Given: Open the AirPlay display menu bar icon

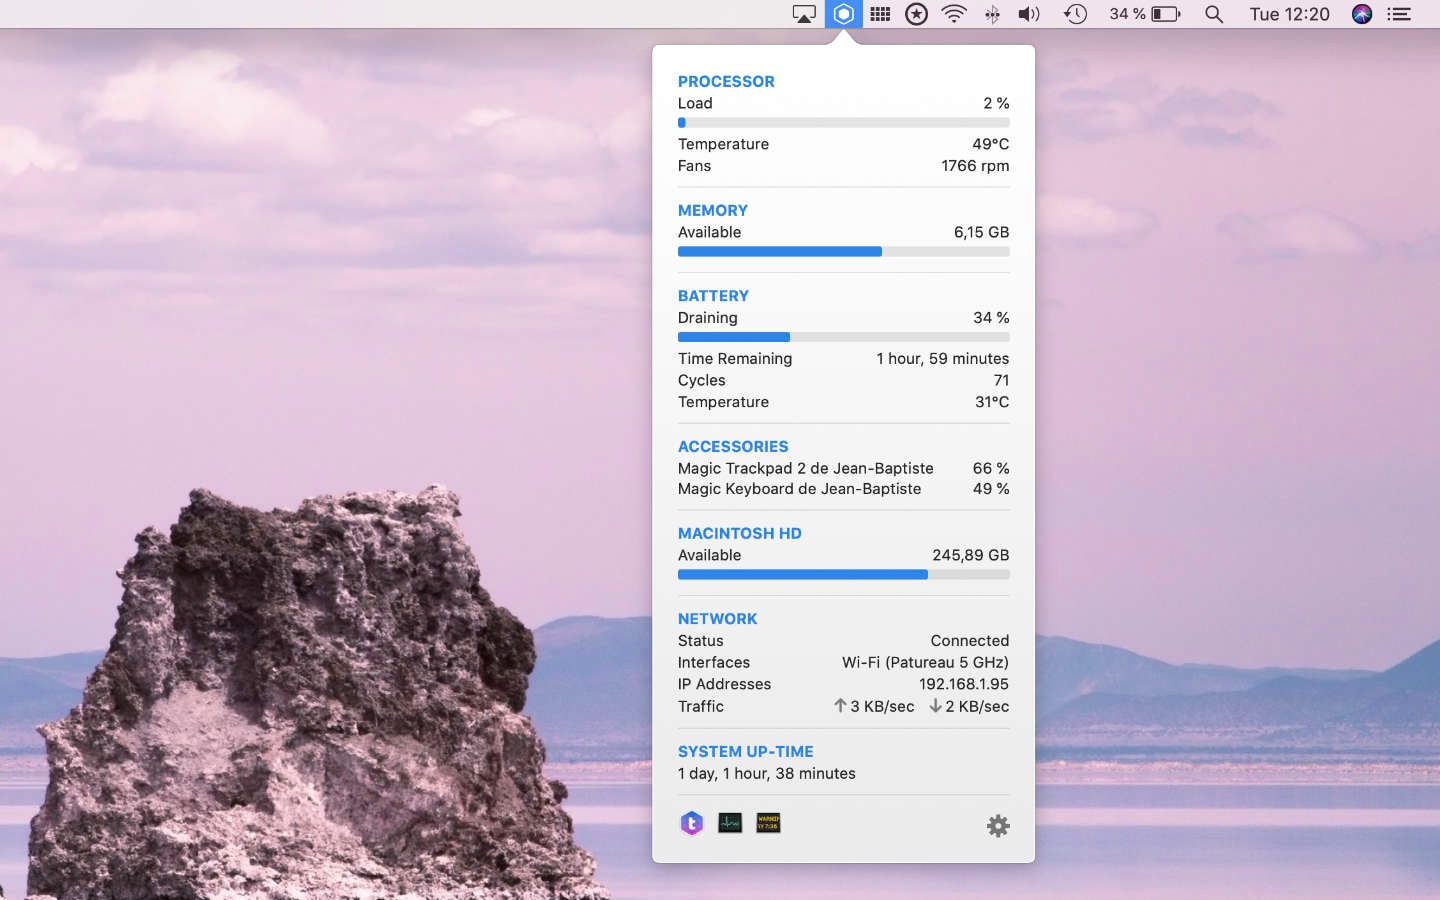Looking at the screenshot, I should click(804, 14).
